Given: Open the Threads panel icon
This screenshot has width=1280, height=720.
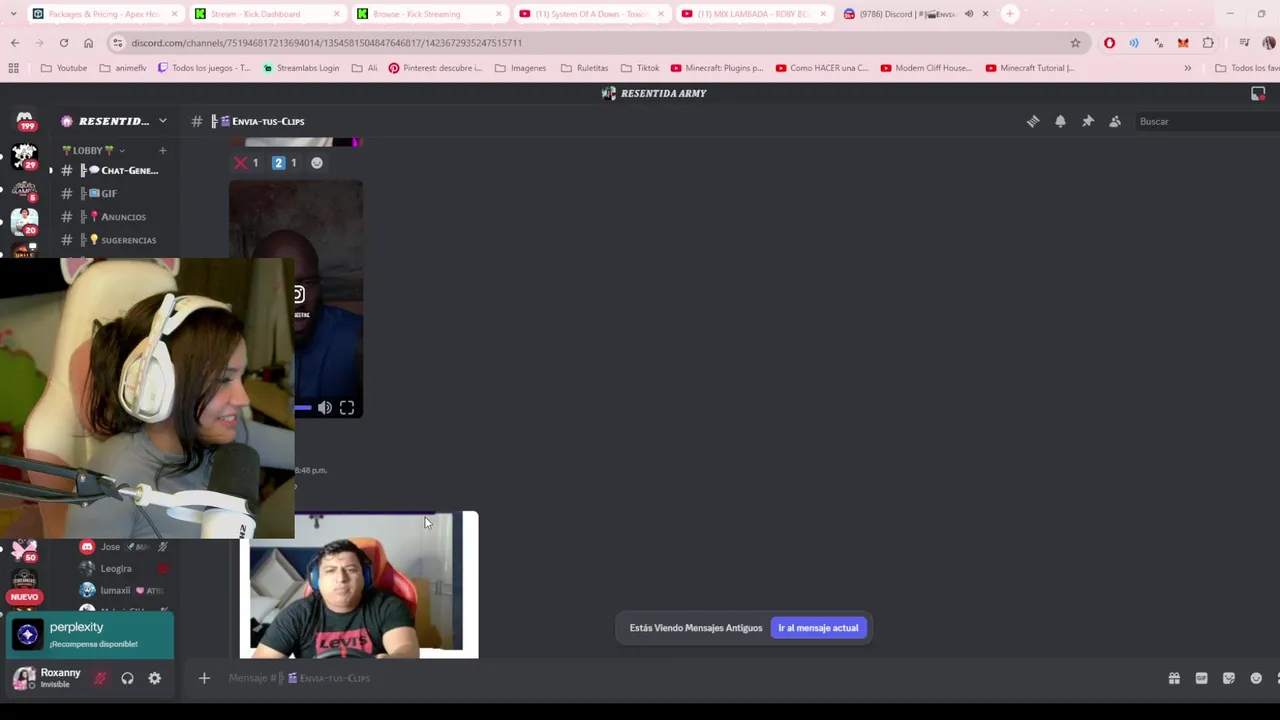Looking at the screenshot, I should pyautogui.click(x=1033, y=121).
